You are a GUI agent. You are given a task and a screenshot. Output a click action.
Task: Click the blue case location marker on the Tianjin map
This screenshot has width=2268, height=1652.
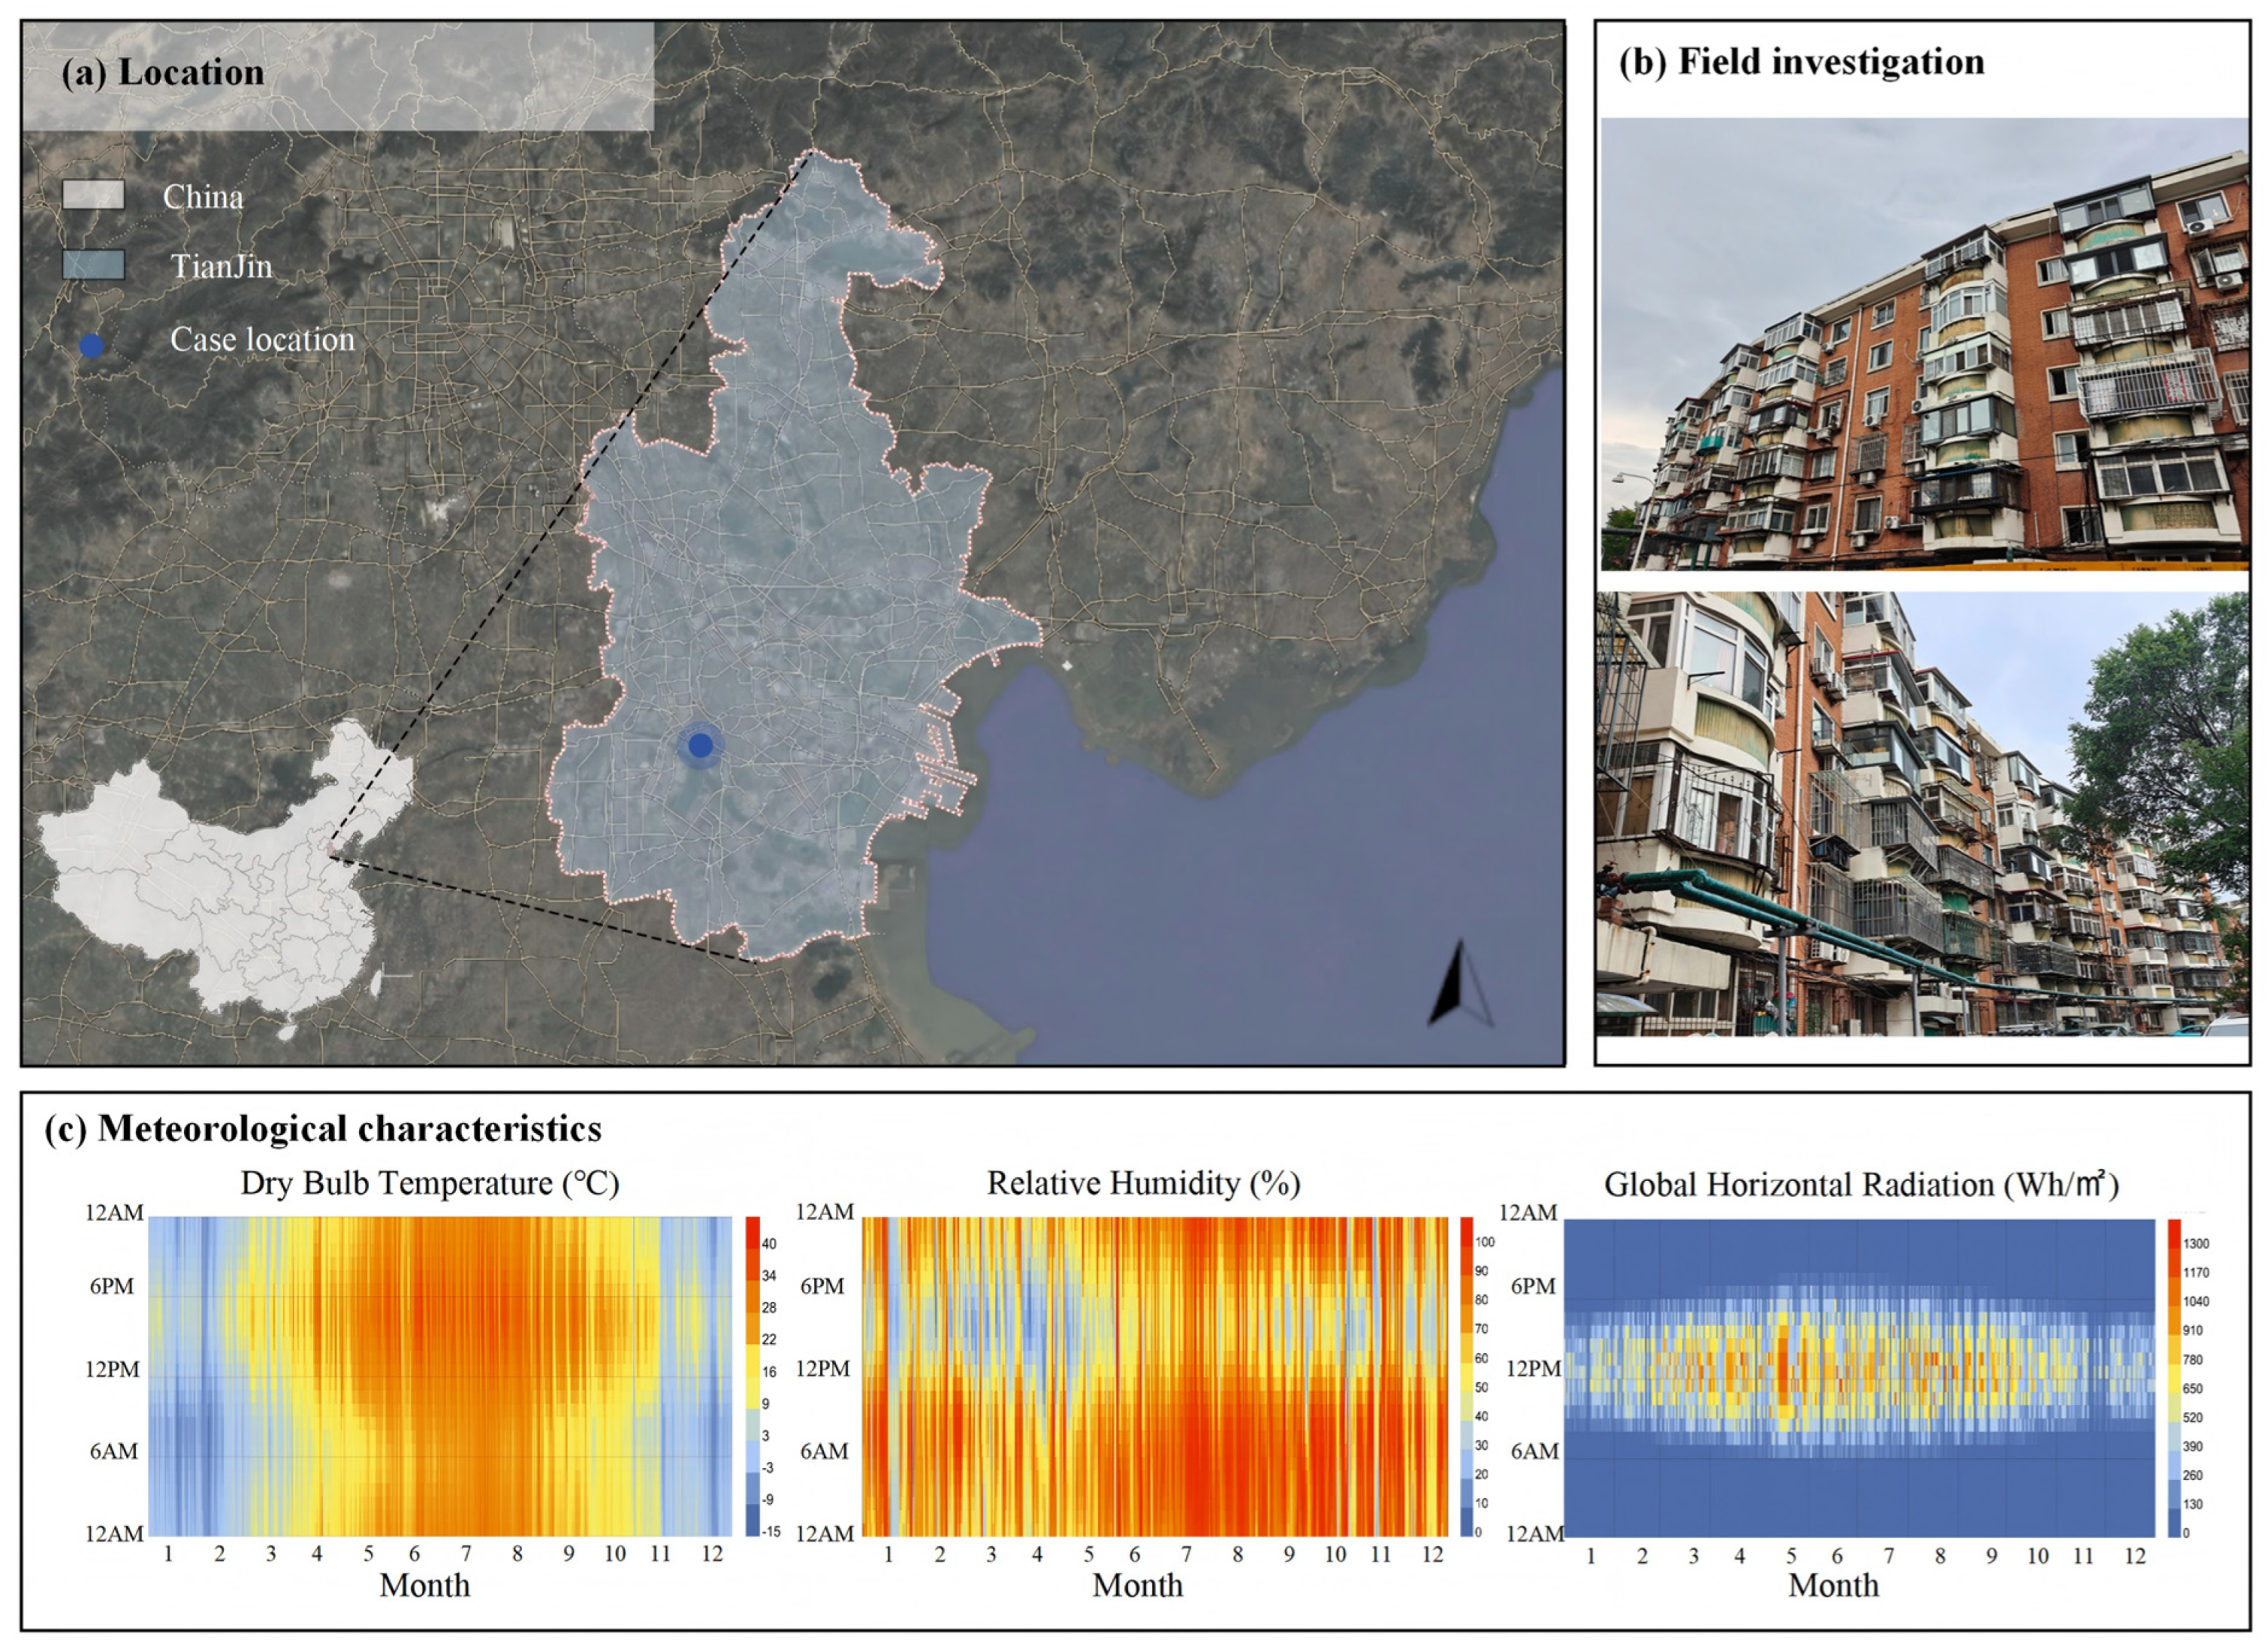pyautogui.click(x=700, y=745)
